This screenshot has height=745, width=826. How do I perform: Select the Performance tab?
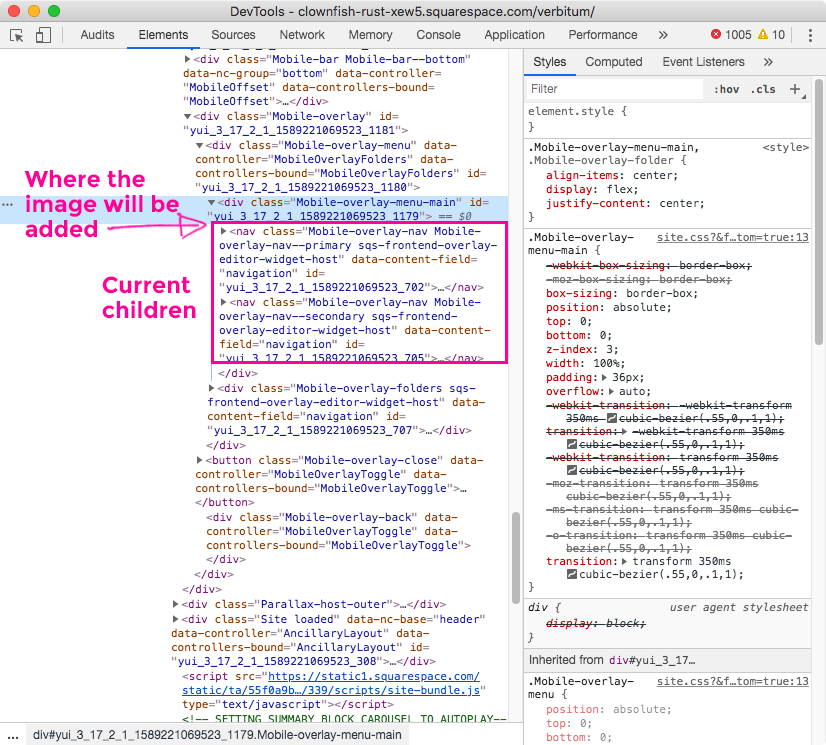tap(603, 35)
